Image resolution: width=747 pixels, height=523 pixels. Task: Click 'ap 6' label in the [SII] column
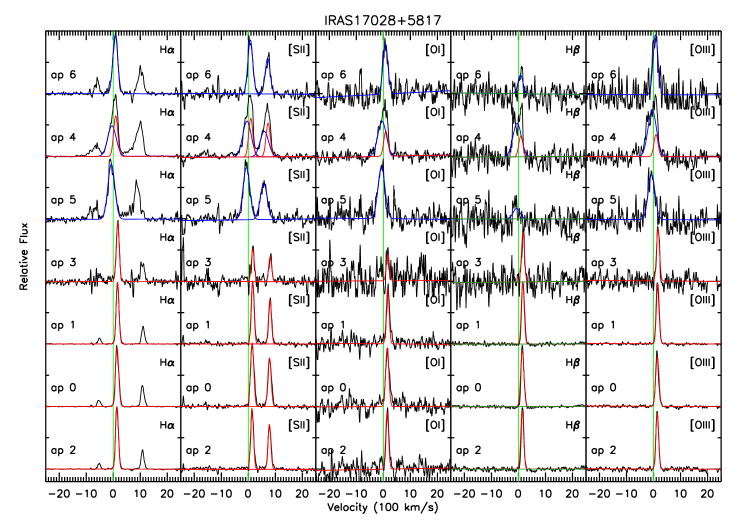point(198,75)
